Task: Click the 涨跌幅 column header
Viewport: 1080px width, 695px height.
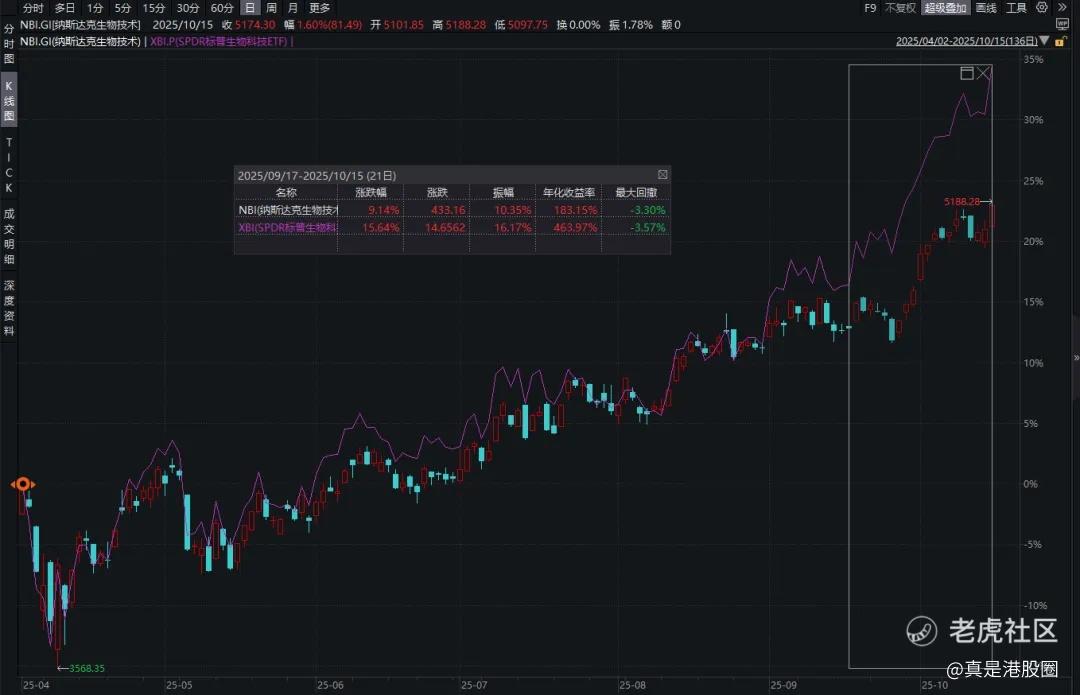Action: point(371,192)
